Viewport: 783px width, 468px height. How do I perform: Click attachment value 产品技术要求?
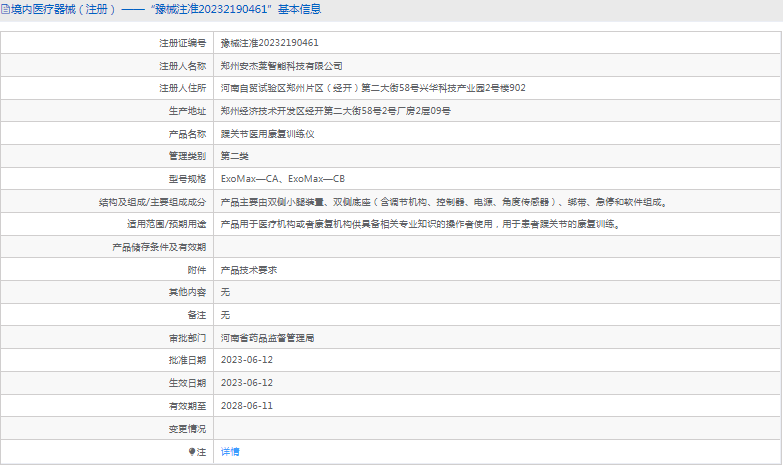(249, 270)
